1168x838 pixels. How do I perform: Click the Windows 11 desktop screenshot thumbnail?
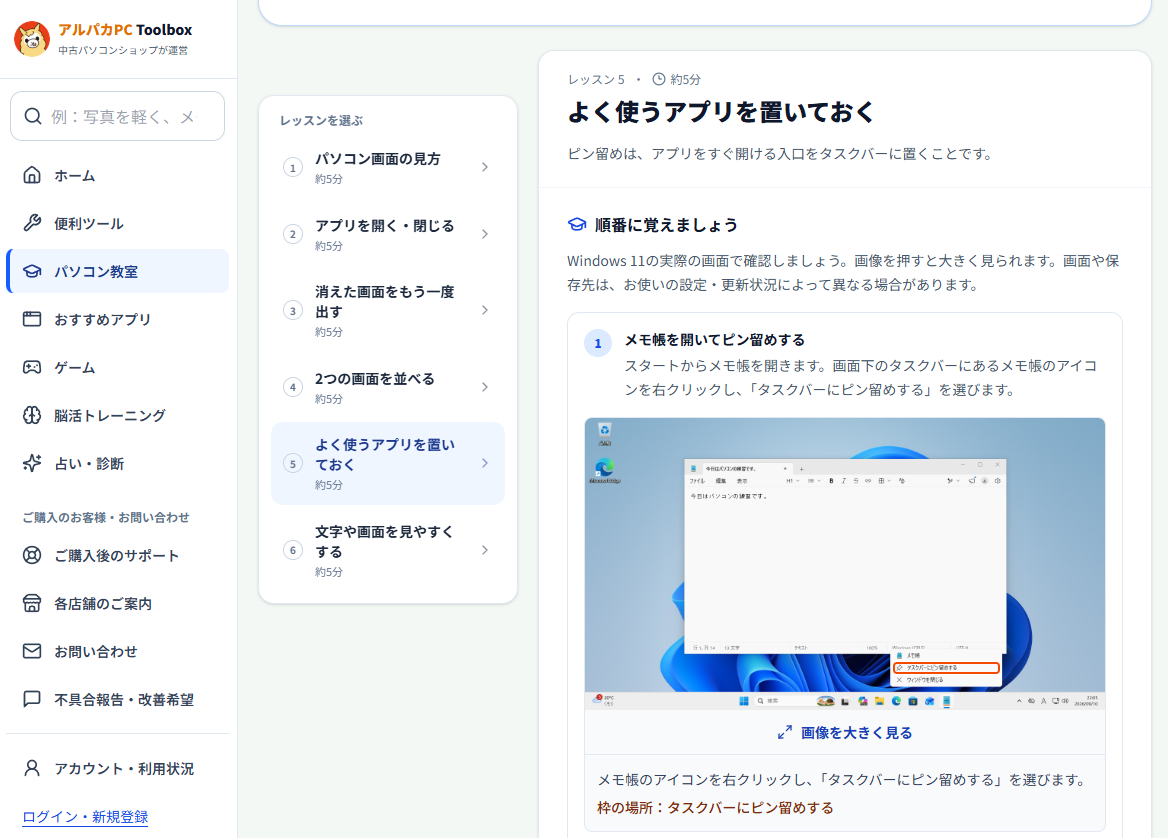845,564
